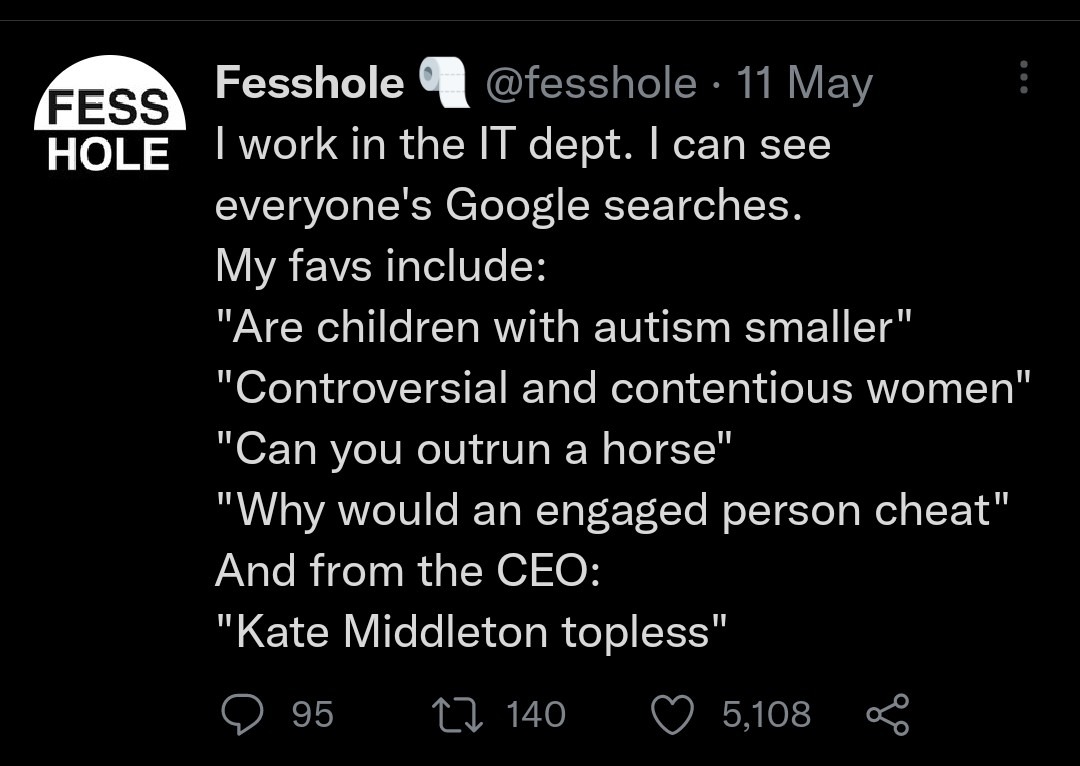1080x766 pixels.
Task: Click the "Are children with autism smaller" text
Action: pos(565,329)
